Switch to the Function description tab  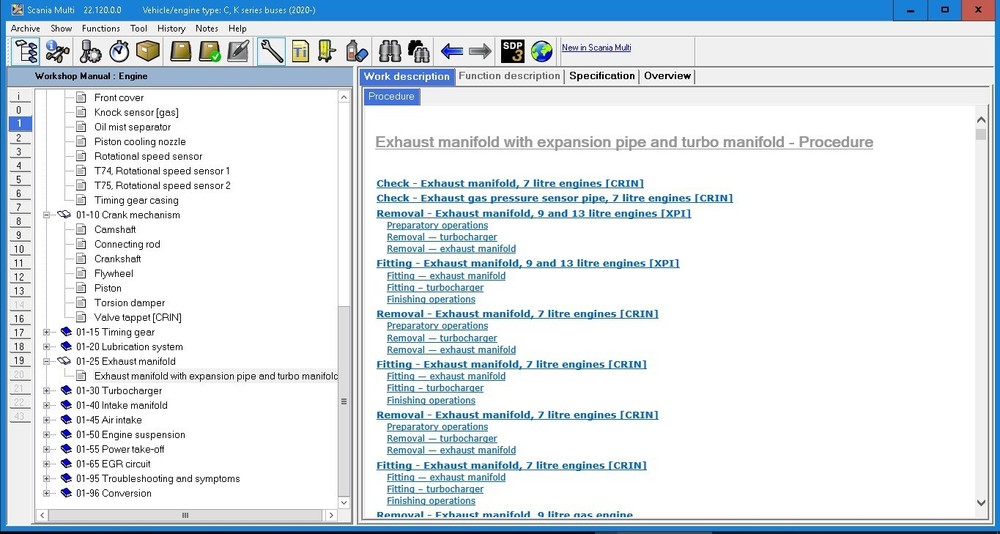pos(509,76)
